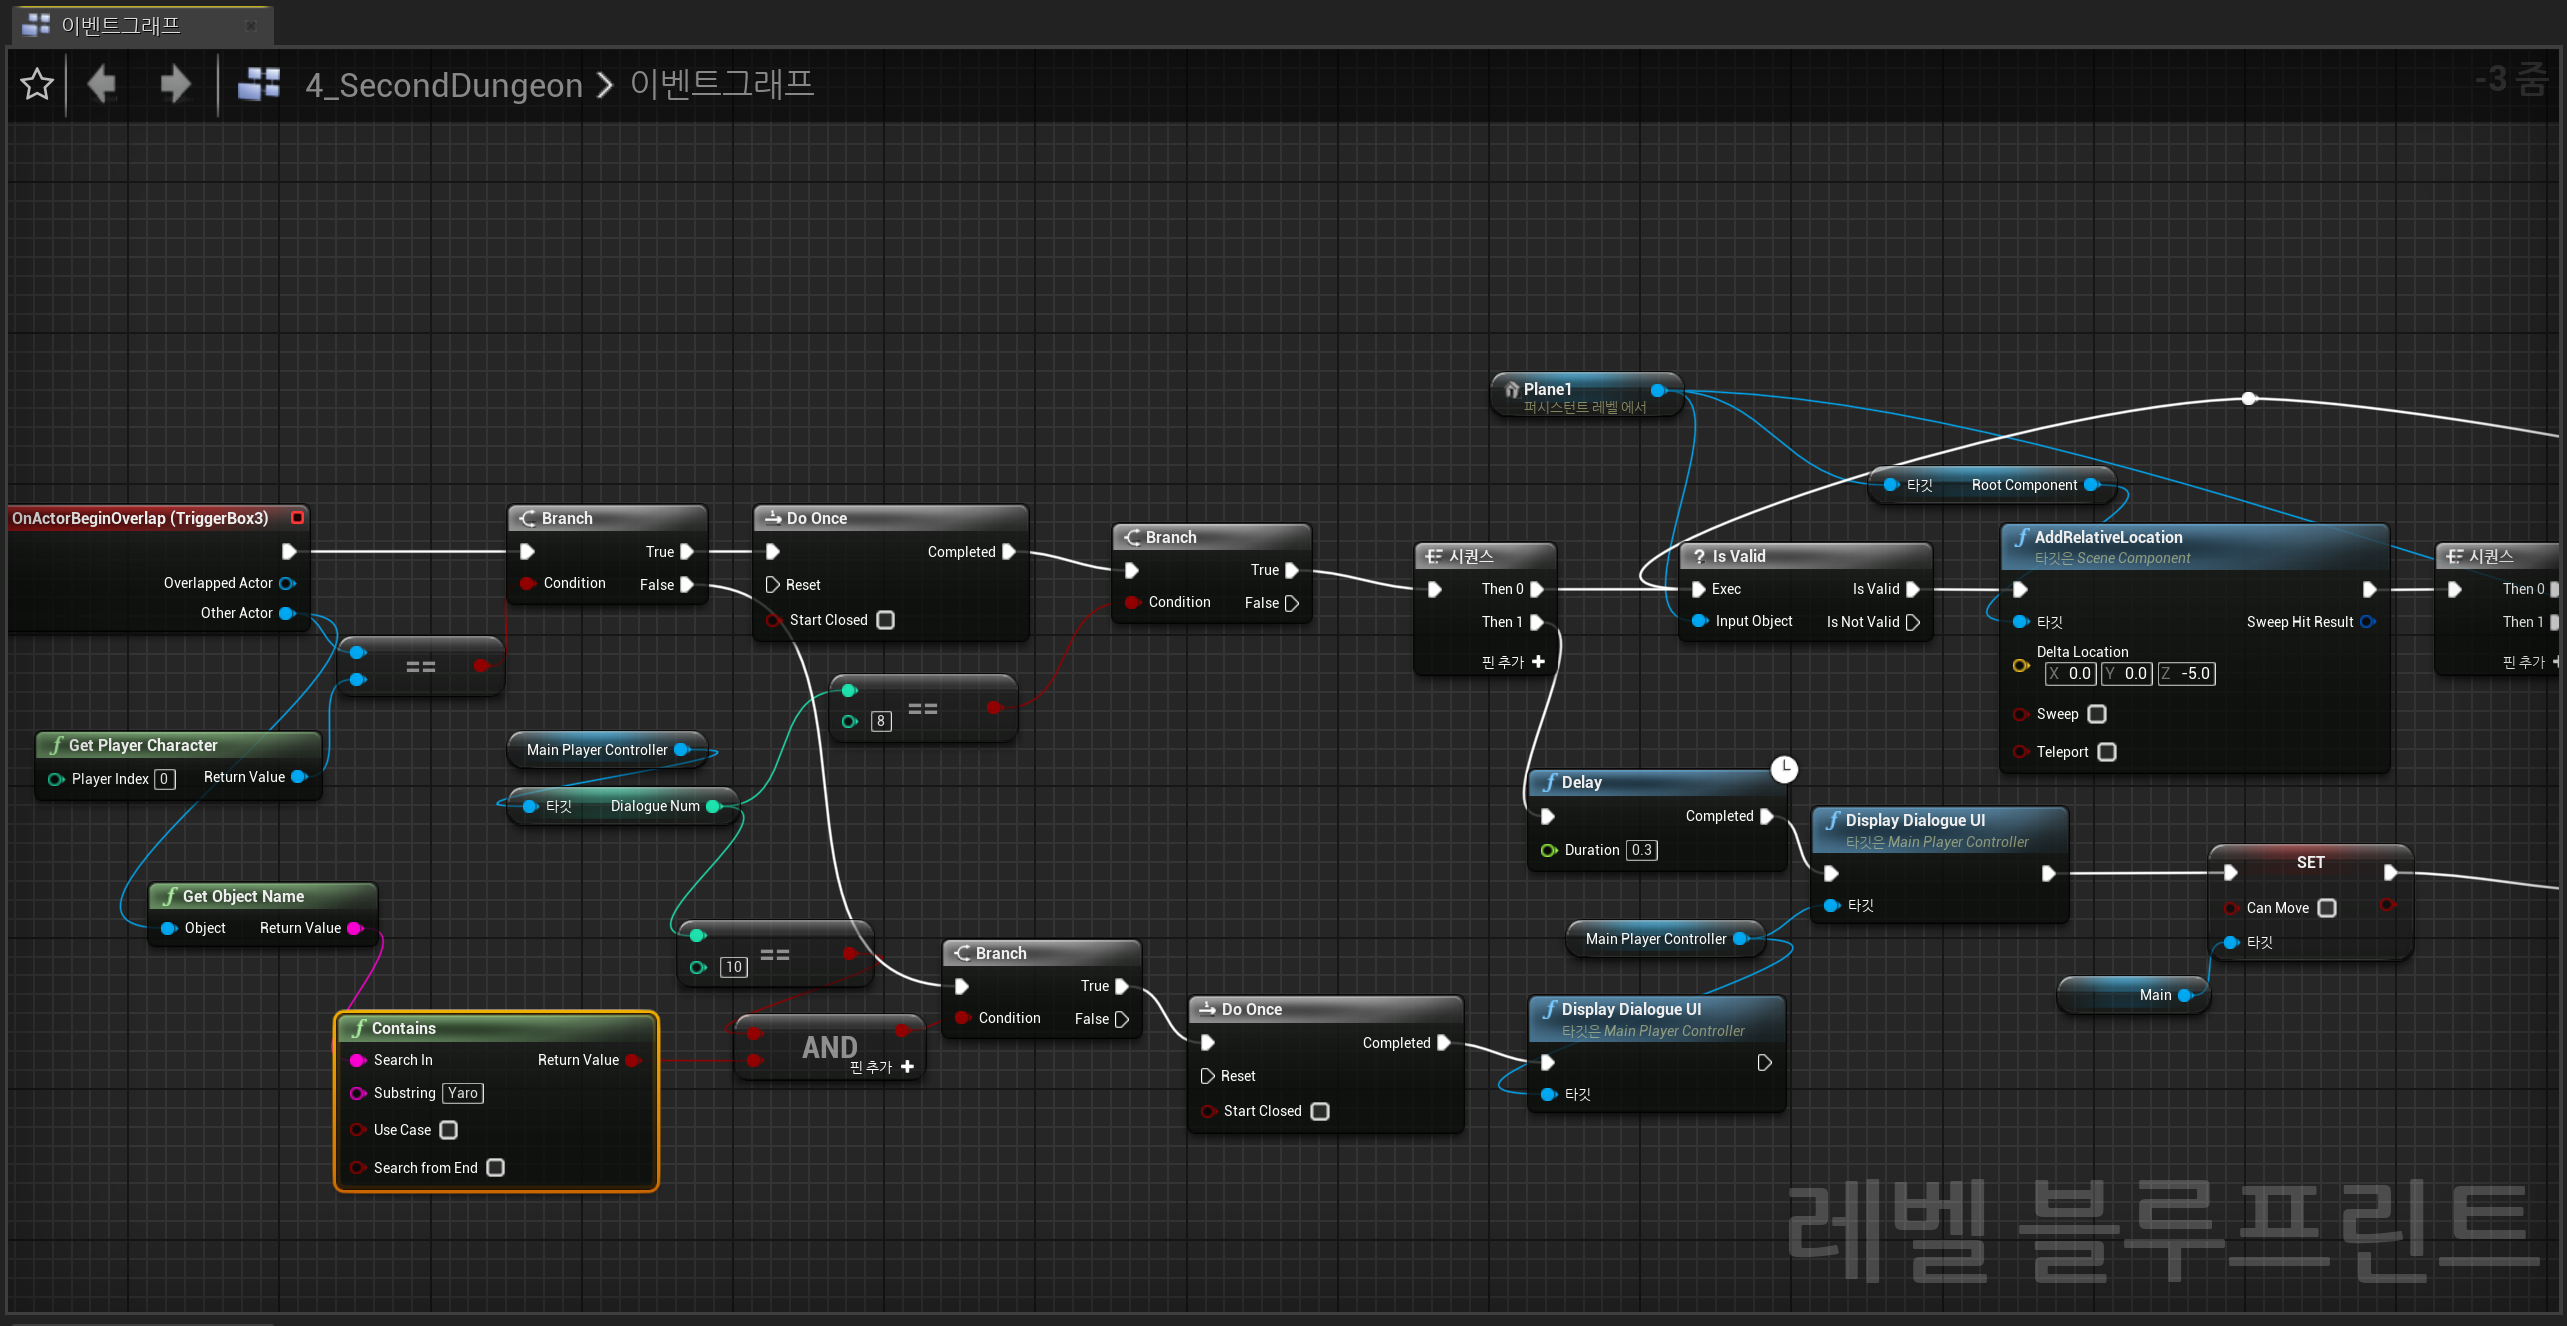Toggle the Can Move checkbox in SET node
The width and height of the screenshot is (2567, 1326).
click(x=2328, y=908)
